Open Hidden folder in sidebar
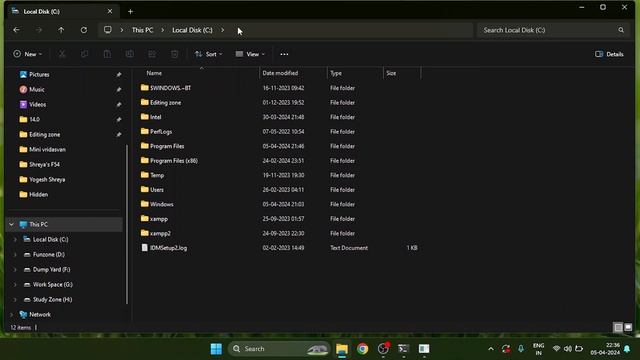The height and width of the screenshot is (360, 640). point(38,195)
